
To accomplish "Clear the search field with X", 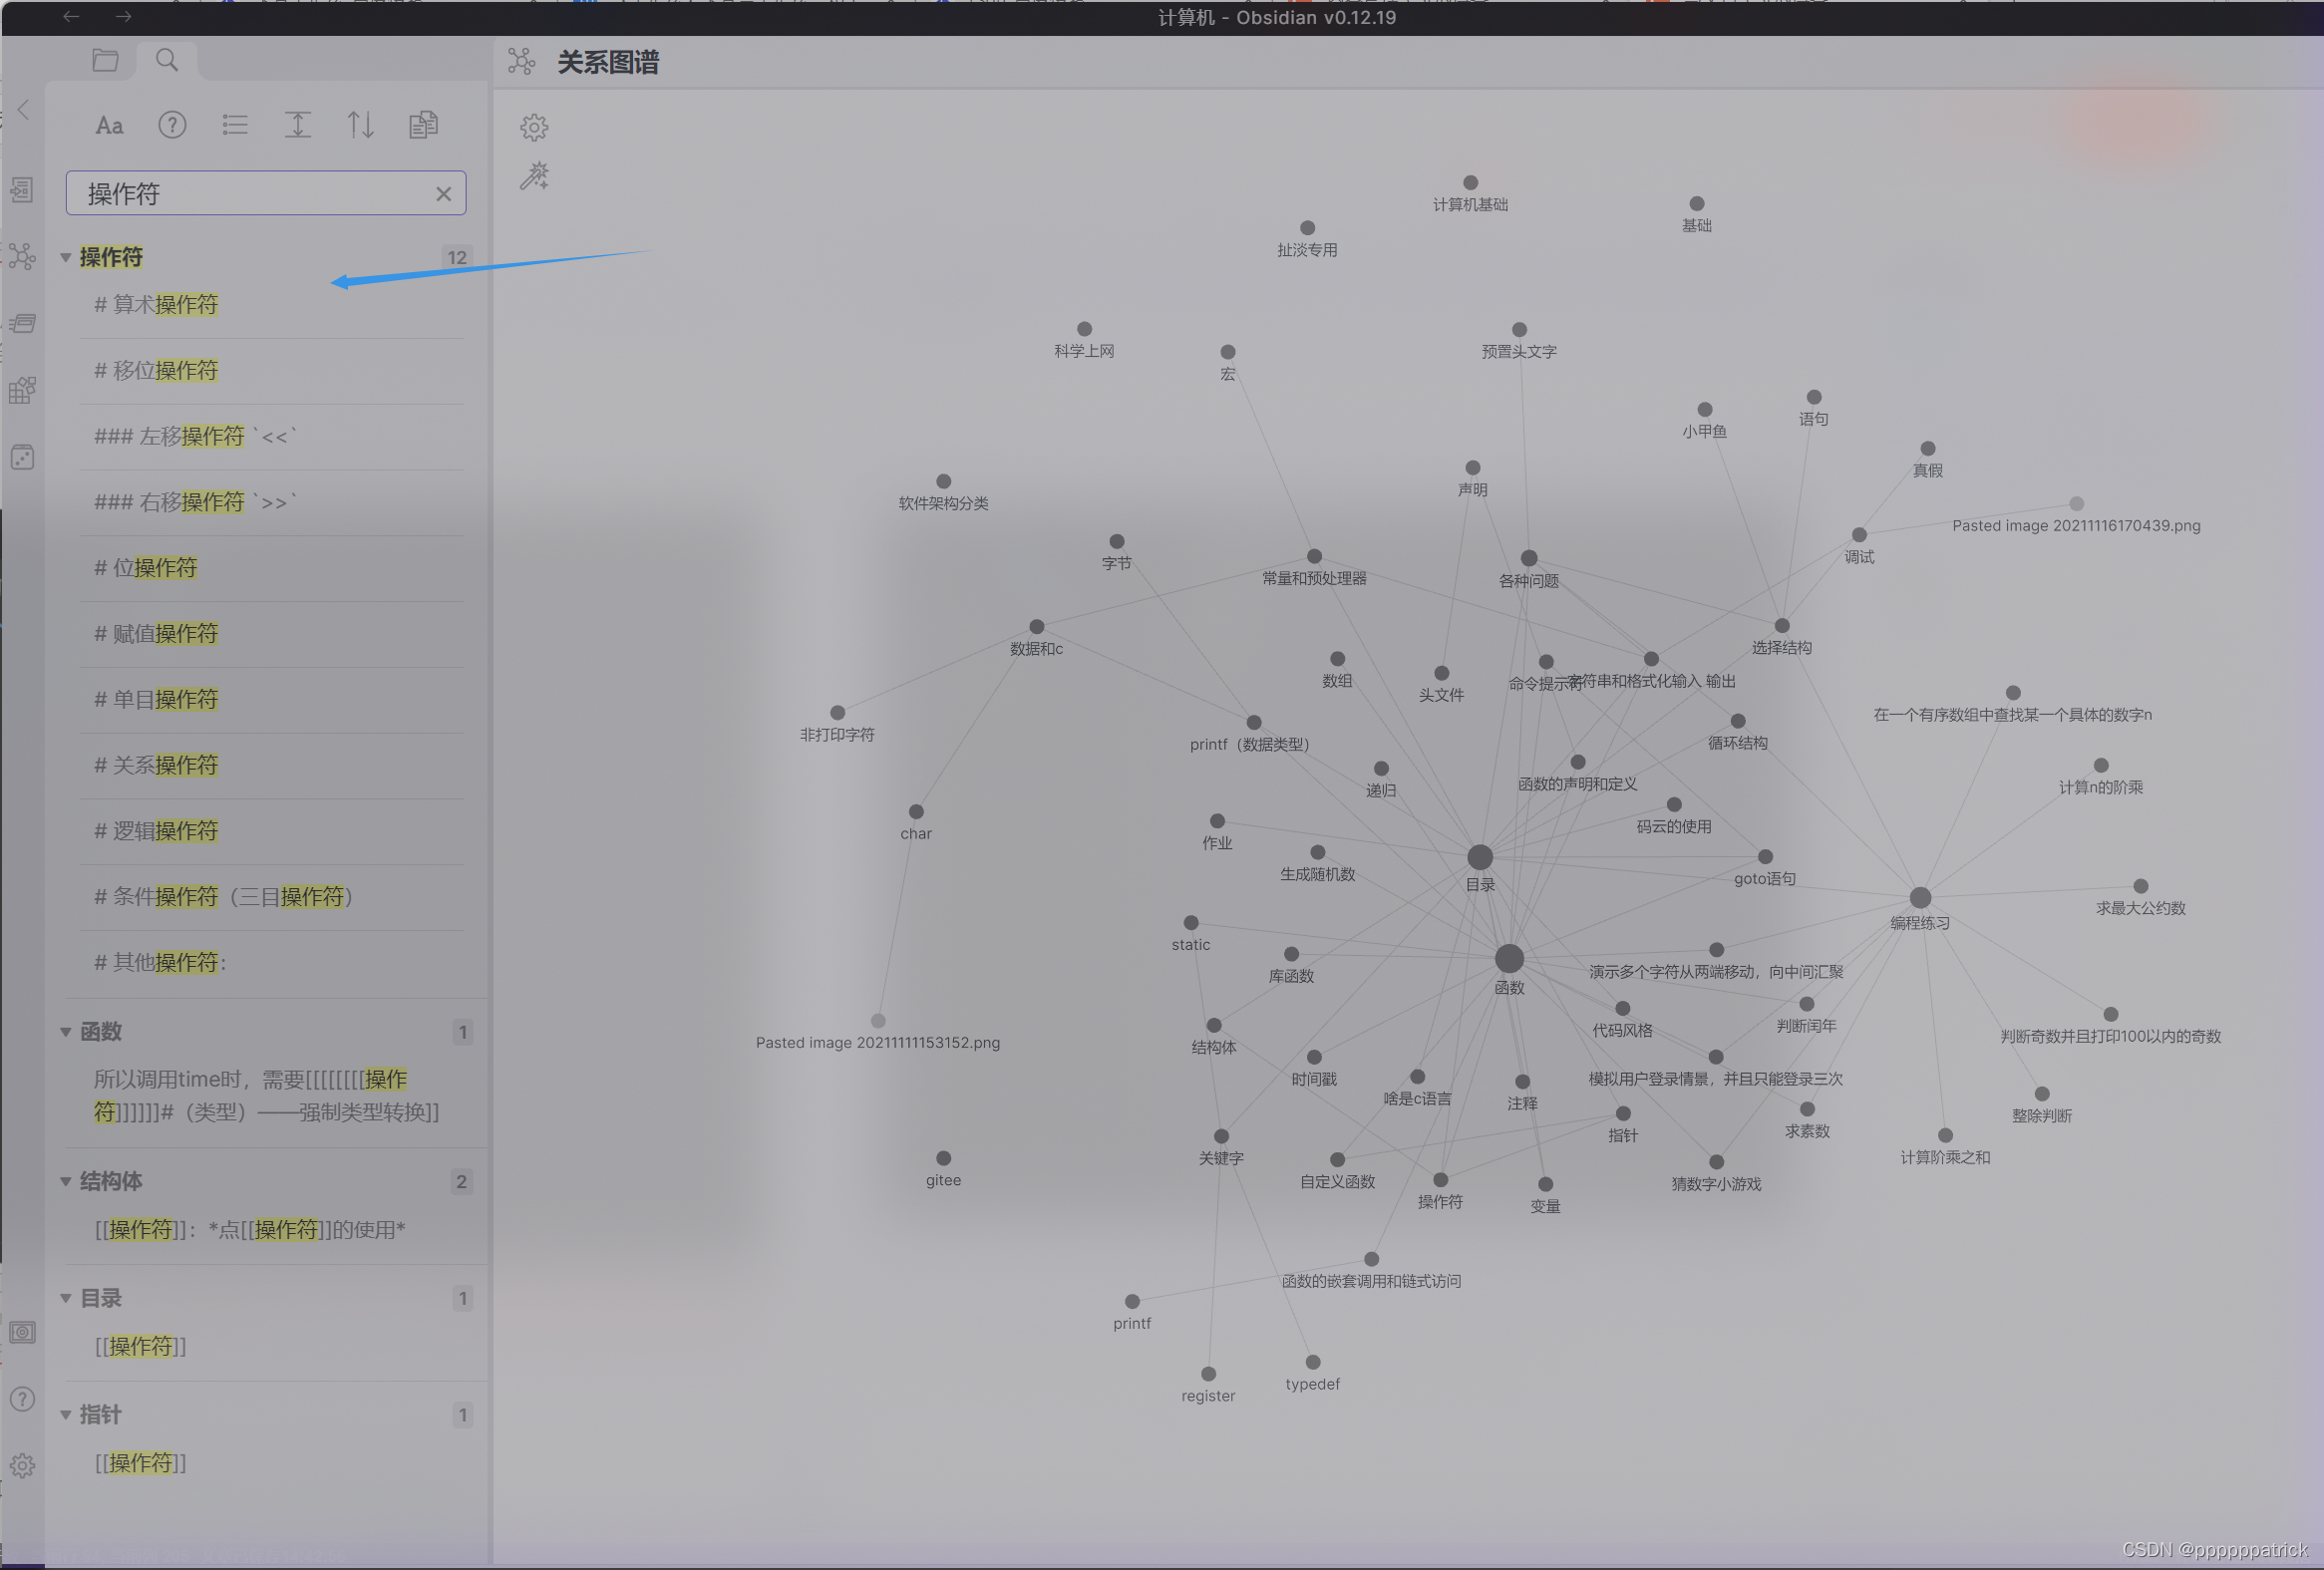I will pyautogui.click(x=443, y=194).
